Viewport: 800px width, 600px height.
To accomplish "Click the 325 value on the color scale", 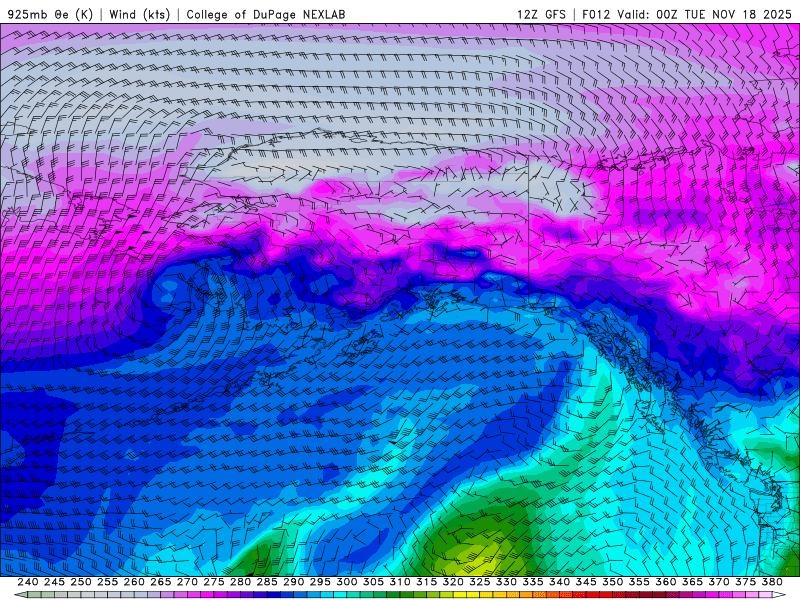I will [480, 582].
